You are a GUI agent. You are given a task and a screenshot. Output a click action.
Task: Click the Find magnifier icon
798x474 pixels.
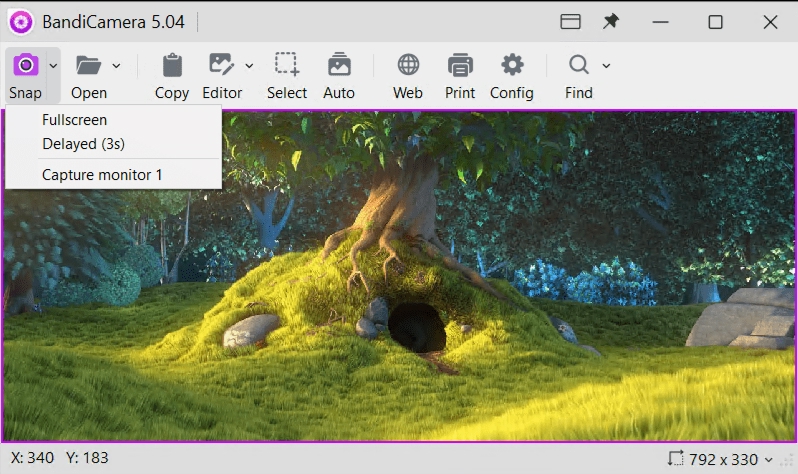click(x=578, y=66)
